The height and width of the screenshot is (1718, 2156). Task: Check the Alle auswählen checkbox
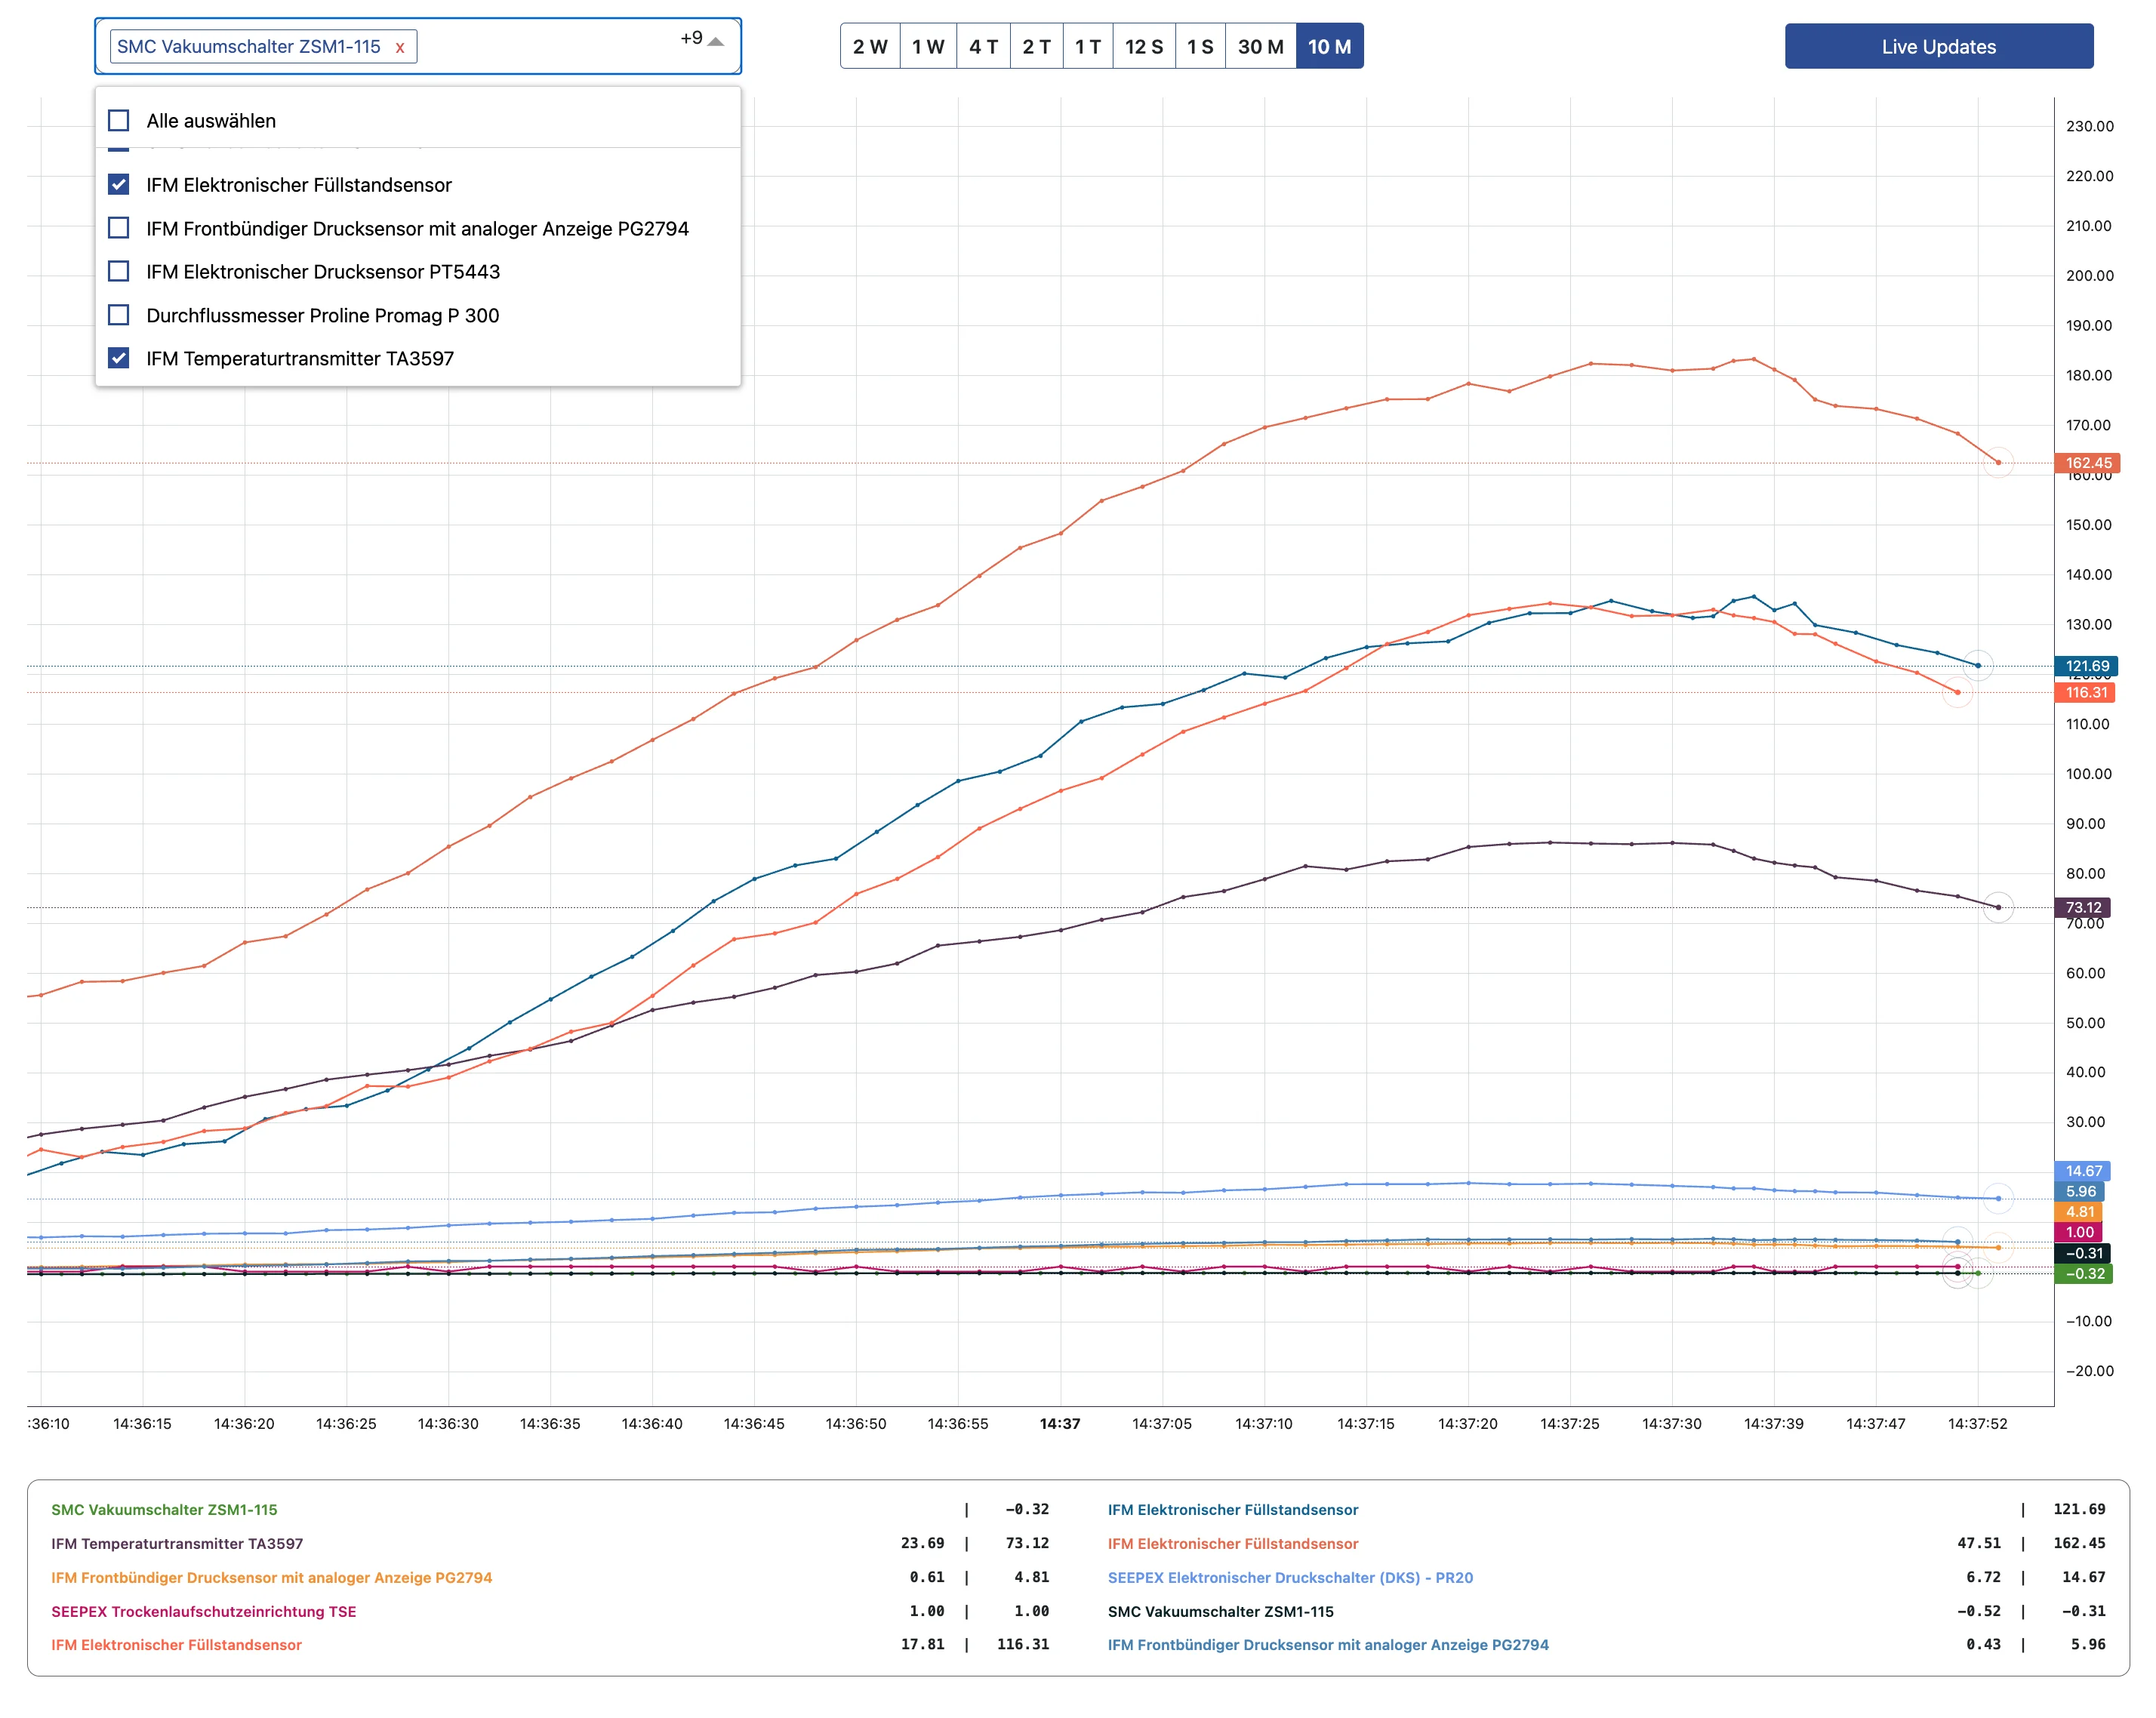click(x=119, y=121)
